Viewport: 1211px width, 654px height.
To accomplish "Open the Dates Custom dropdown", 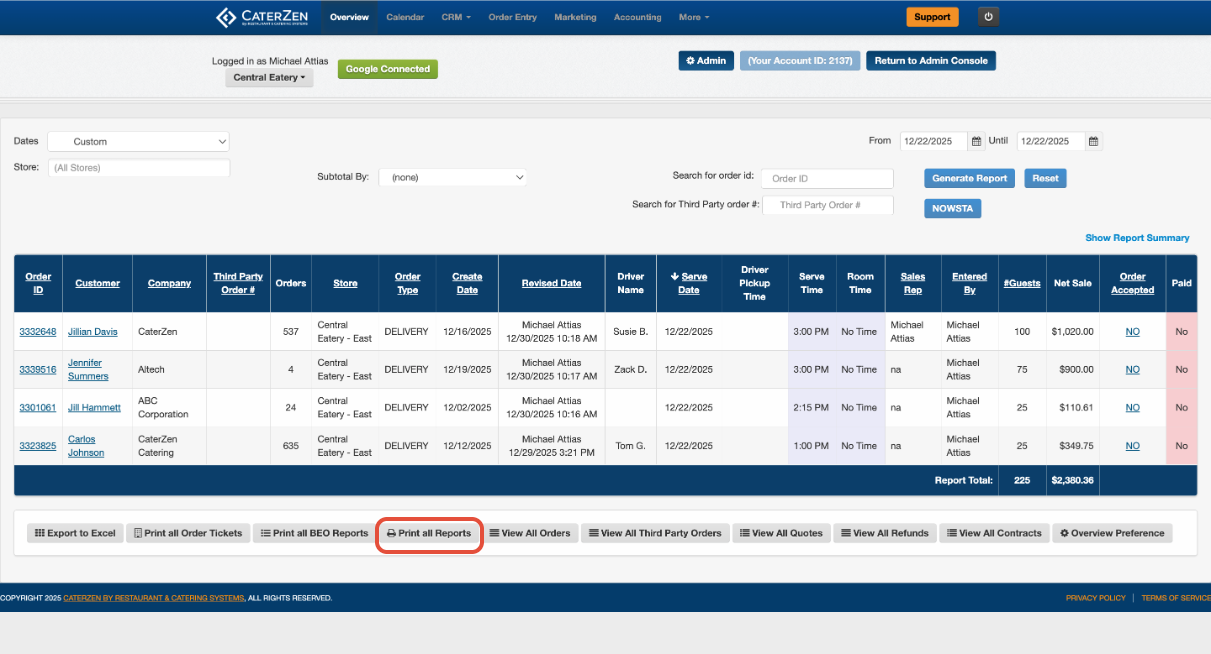I will [x=138, y=142].
